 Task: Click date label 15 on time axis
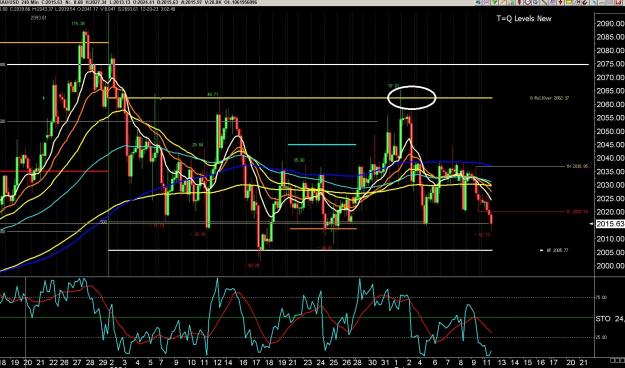click(x=528, y=363)
